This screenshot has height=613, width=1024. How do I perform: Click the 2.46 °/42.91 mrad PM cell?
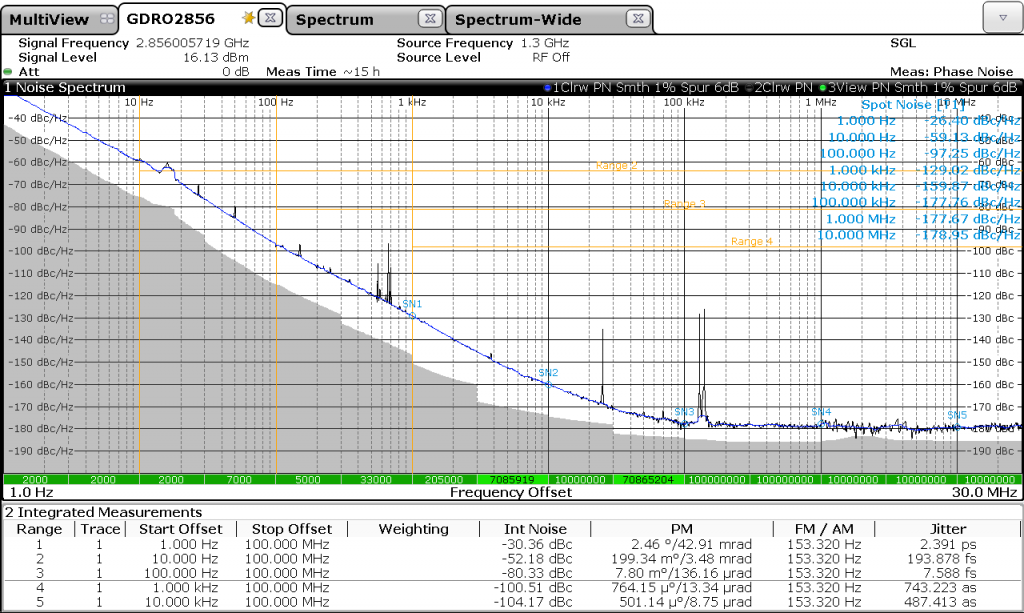point(692,544)
